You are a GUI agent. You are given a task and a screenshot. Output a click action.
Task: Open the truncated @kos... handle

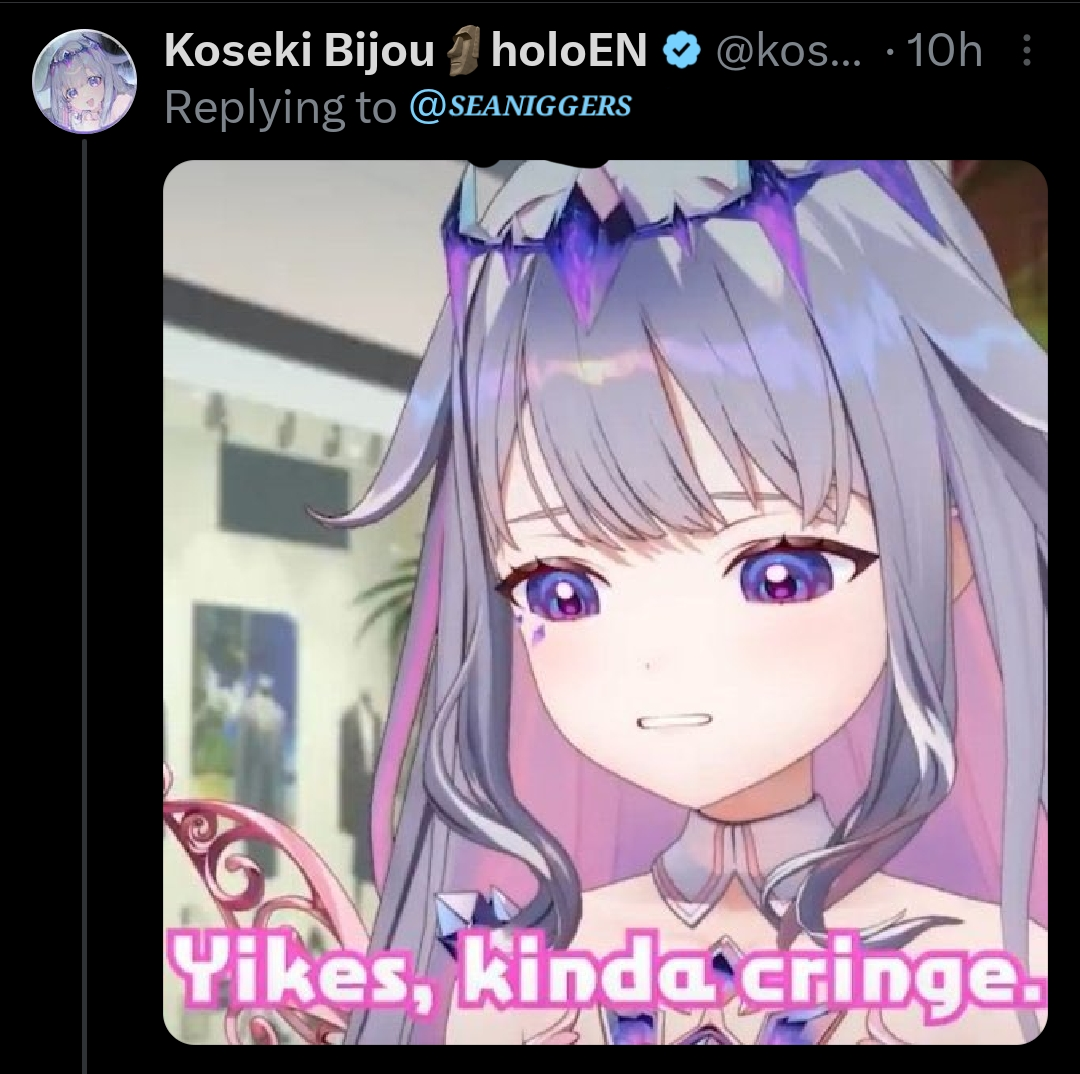(x=789, y=51)
